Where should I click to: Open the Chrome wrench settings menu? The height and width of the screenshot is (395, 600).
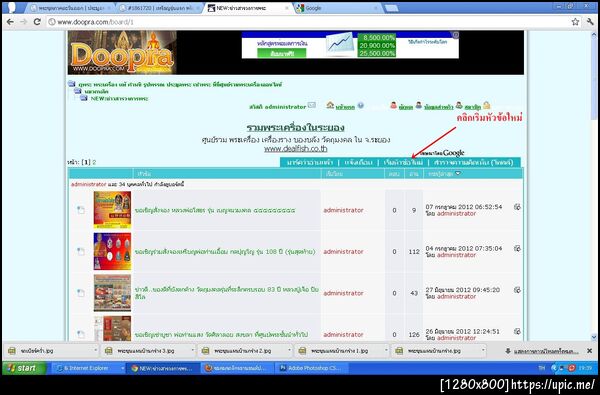click(590, 22)
